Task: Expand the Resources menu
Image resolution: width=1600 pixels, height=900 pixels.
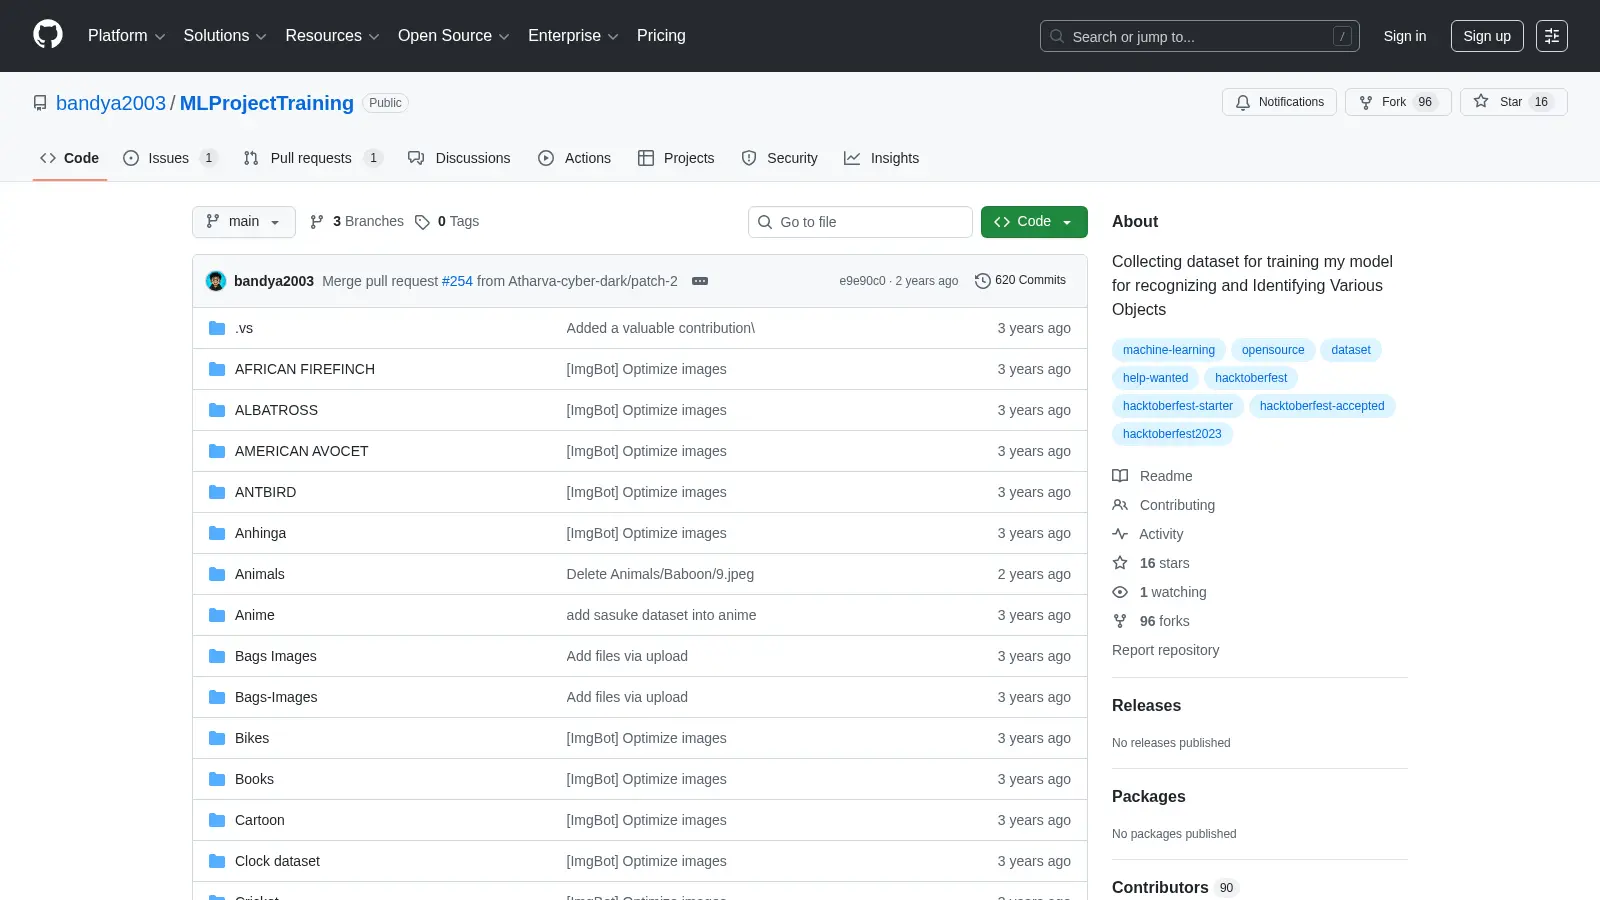Action: coord(332,36)
